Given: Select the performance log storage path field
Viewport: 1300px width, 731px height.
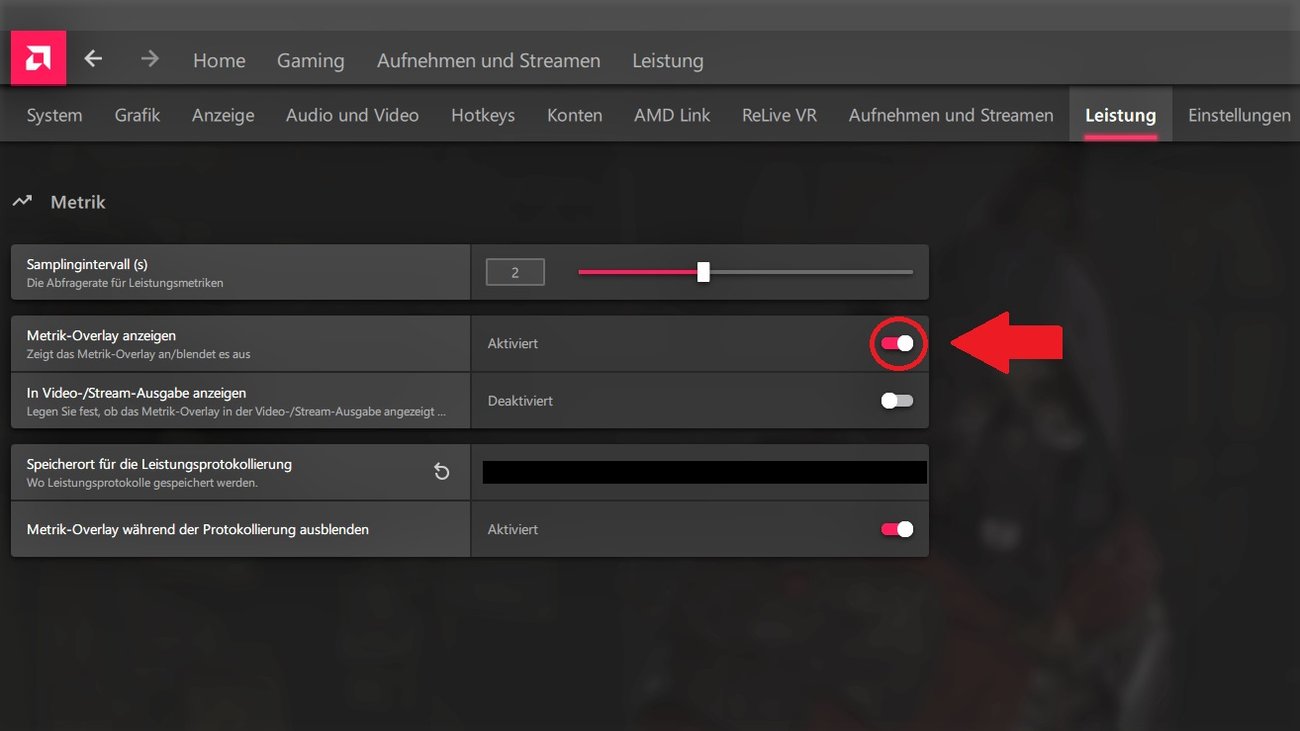Looking at the screenshot, I should [703, 471].
